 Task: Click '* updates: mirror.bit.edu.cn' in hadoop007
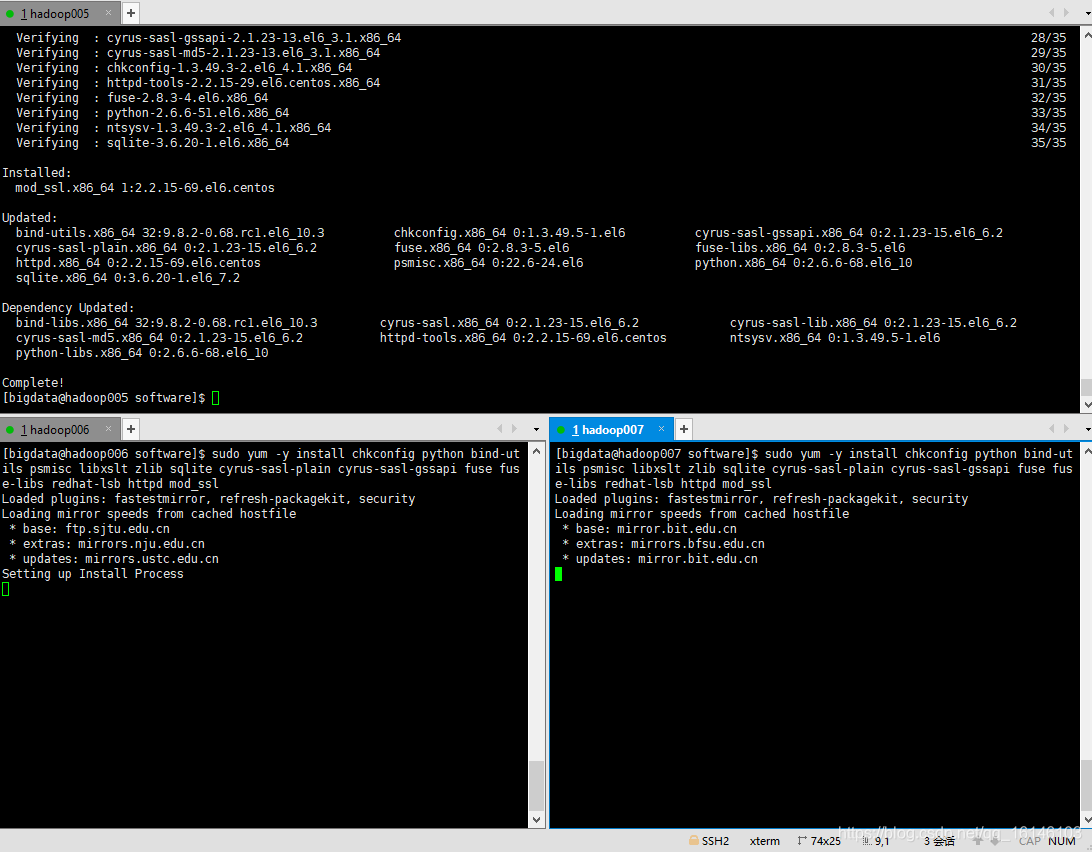click(660, 559)
